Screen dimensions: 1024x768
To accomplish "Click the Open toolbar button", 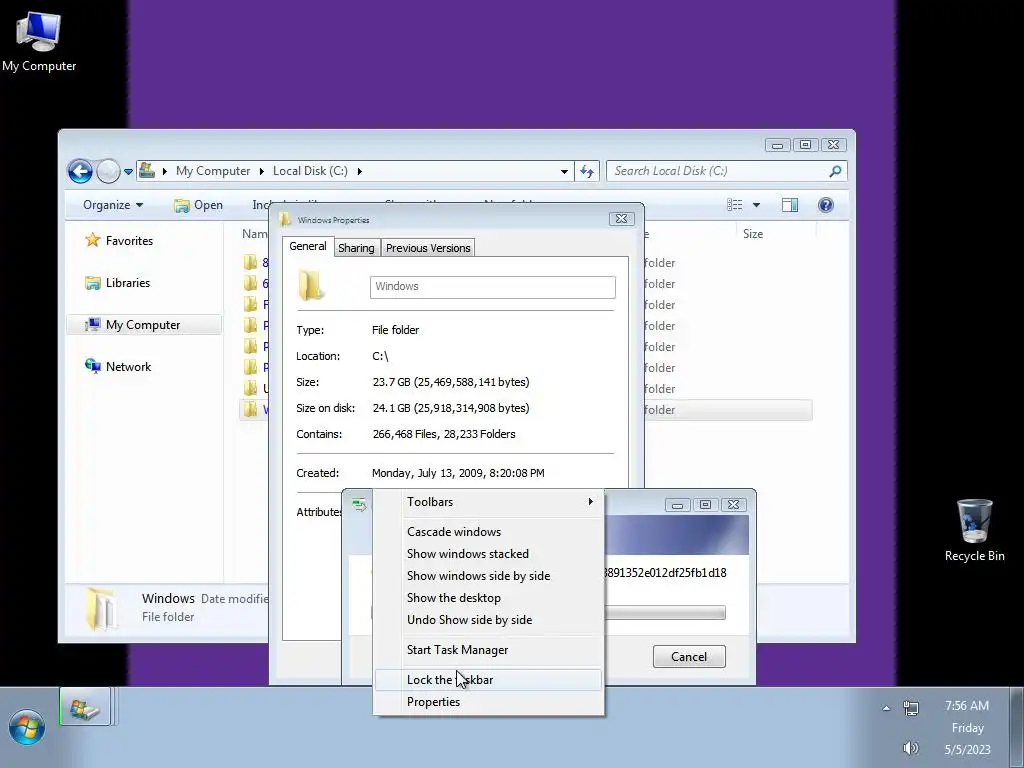I will point(199,205).
